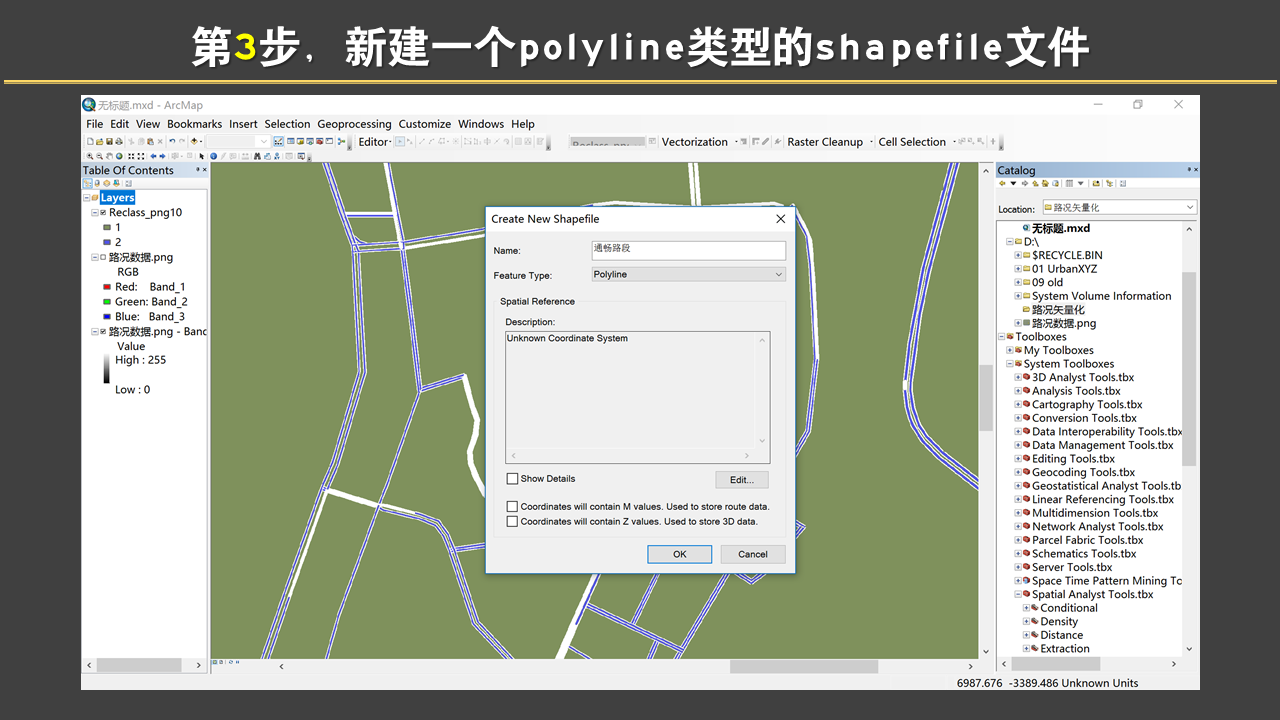Image resolution: width=1280 pixels, height=720 pixels.
Task: Click the Save icon in ArcMap
Action: click(109, 142)
